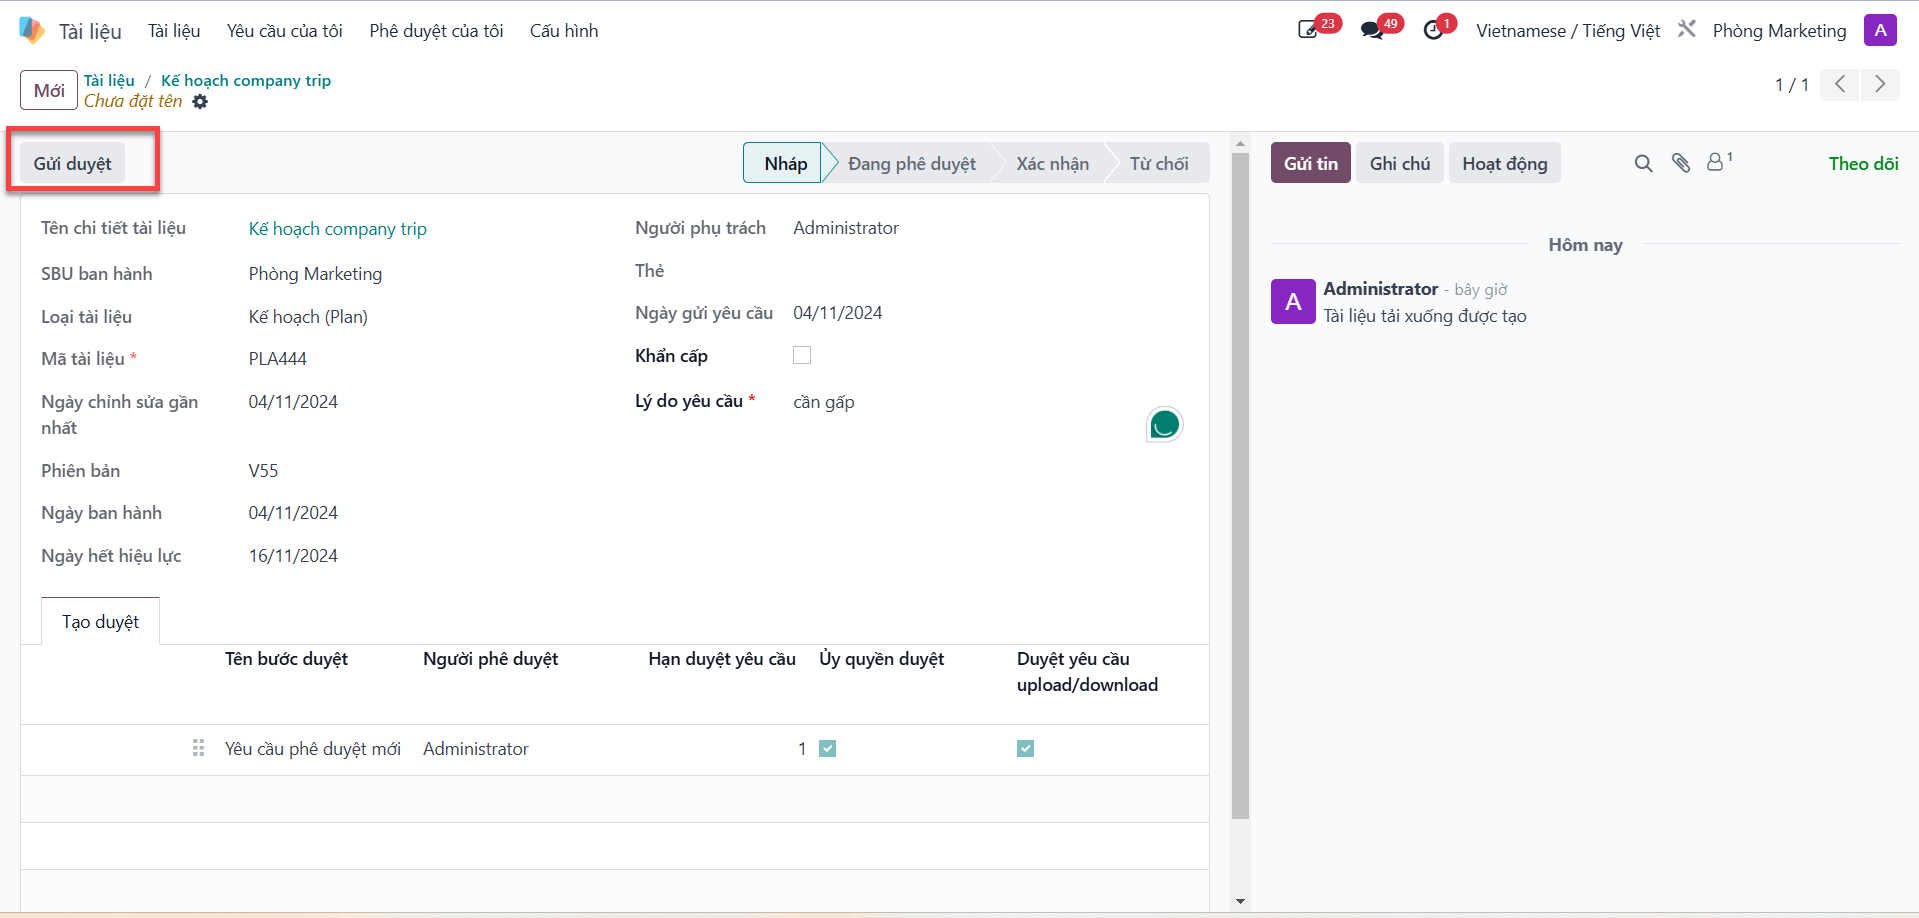
Task: Click the Kế hoạch company trip breadcrumb link
Action: 246,80
